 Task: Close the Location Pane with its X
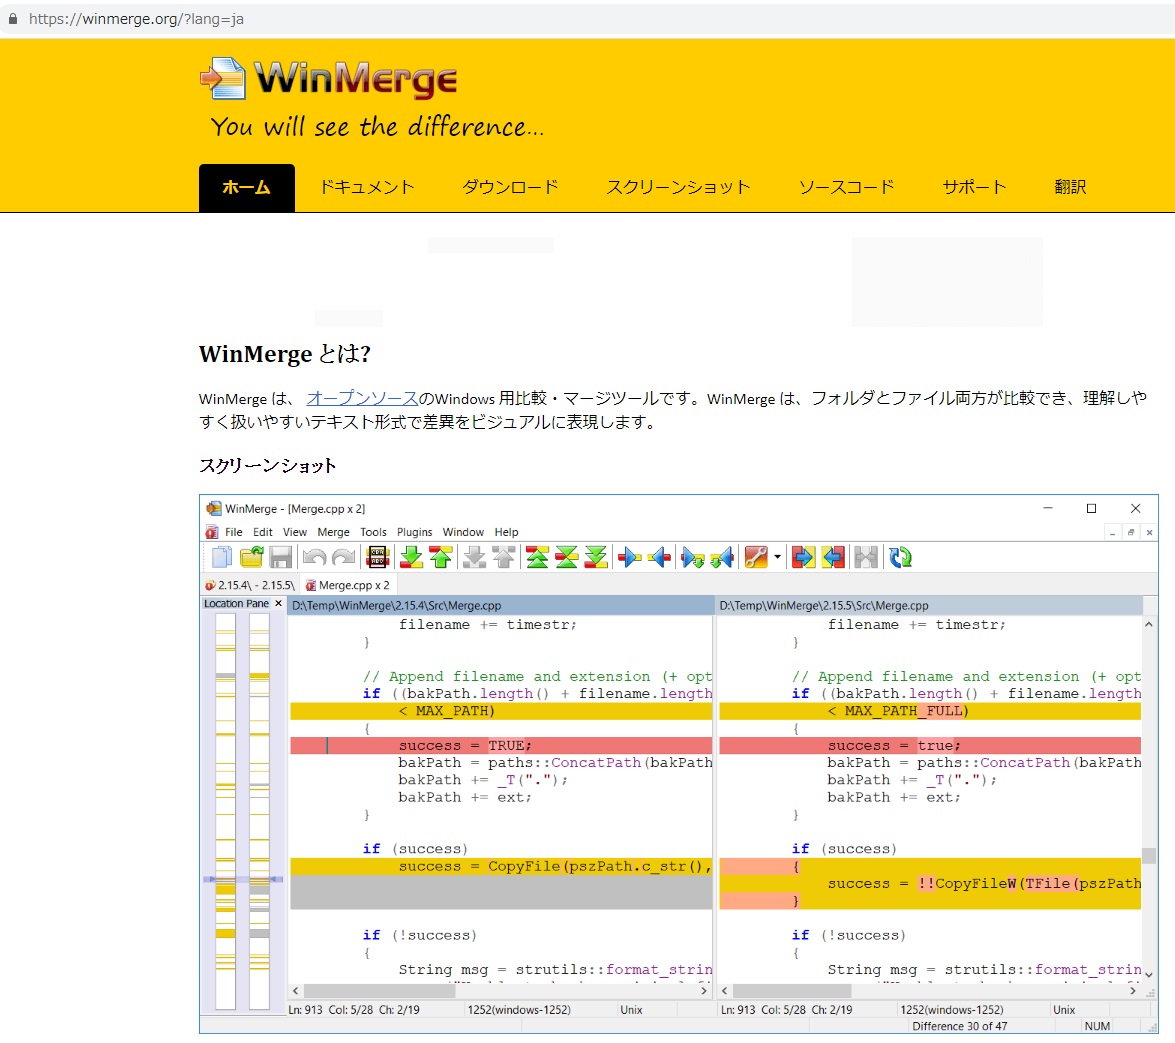coord(279,604)
